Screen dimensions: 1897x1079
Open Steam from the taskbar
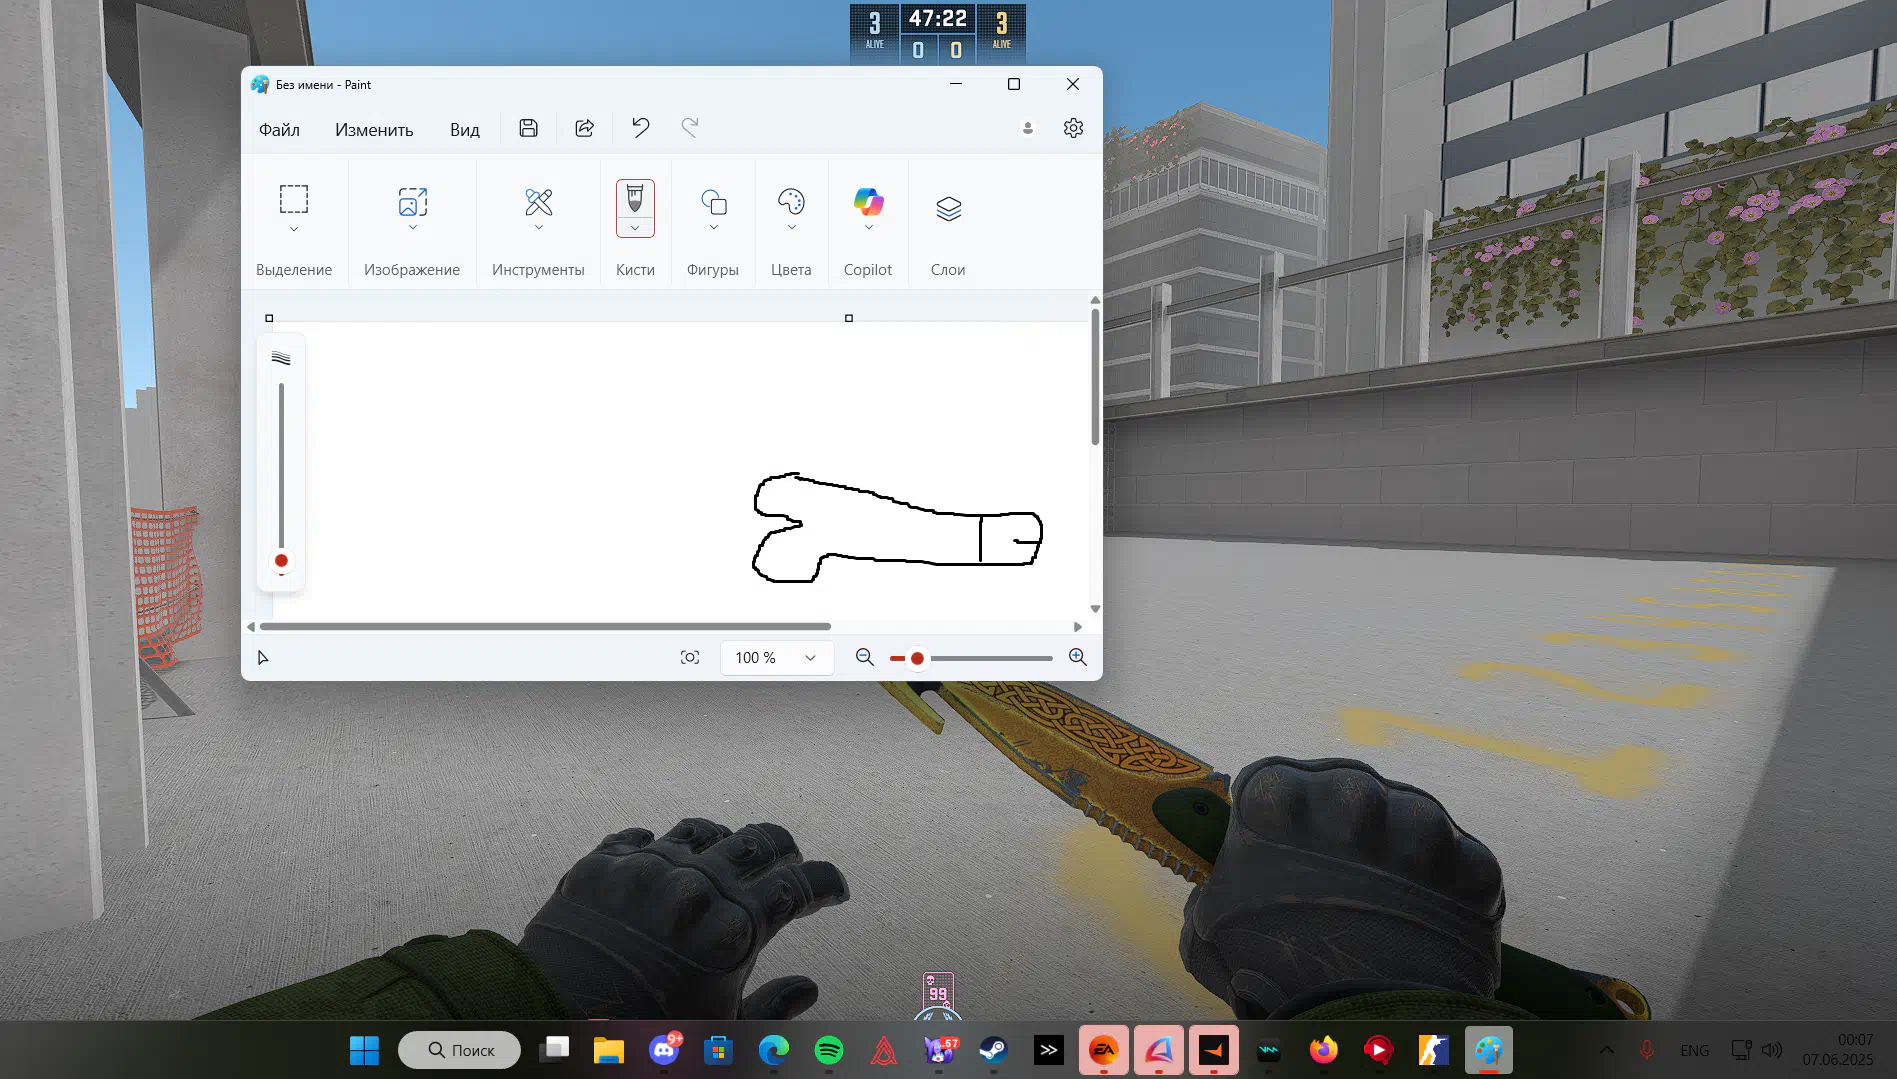[993, 1050]
